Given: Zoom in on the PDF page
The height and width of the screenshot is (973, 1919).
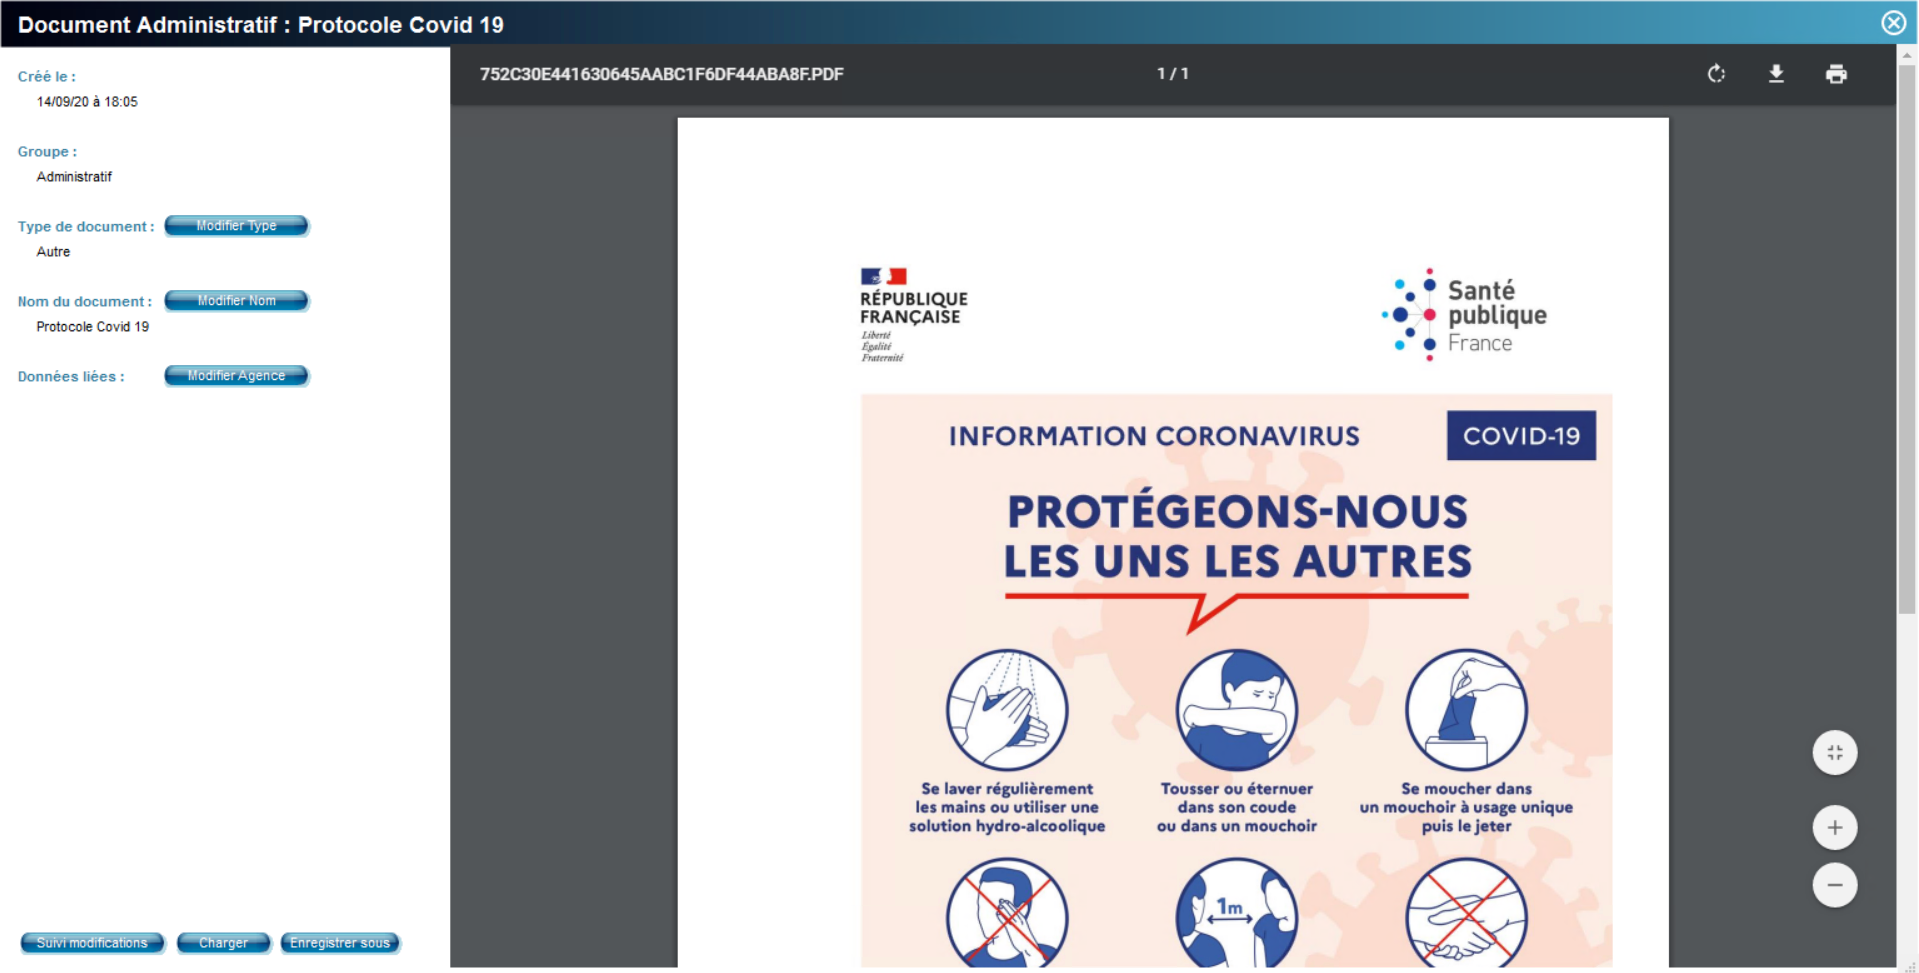Looking at the screenshot, I should tap(1835, 828).
